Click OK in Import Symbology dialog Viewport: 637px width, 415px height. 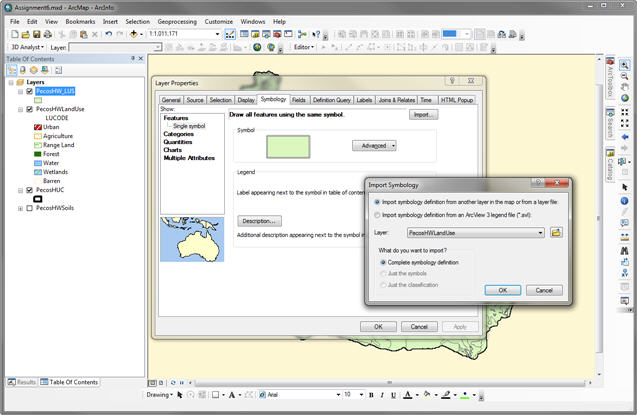pos(503,290)
